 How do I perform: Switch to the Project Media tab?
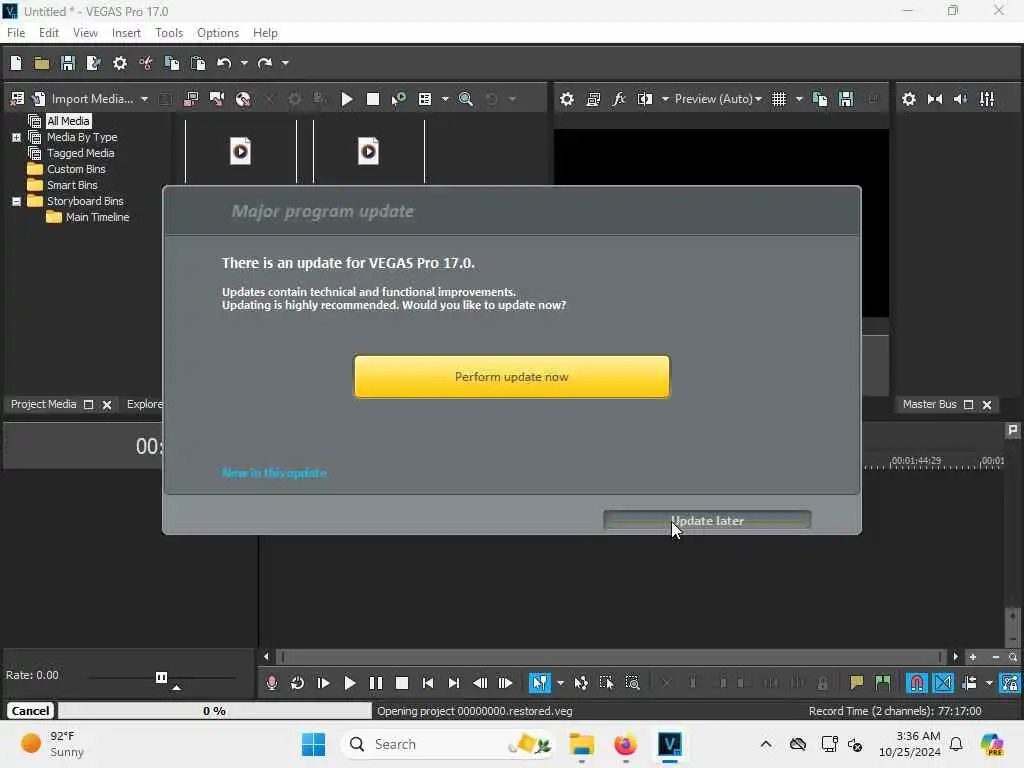click(43, 404)
